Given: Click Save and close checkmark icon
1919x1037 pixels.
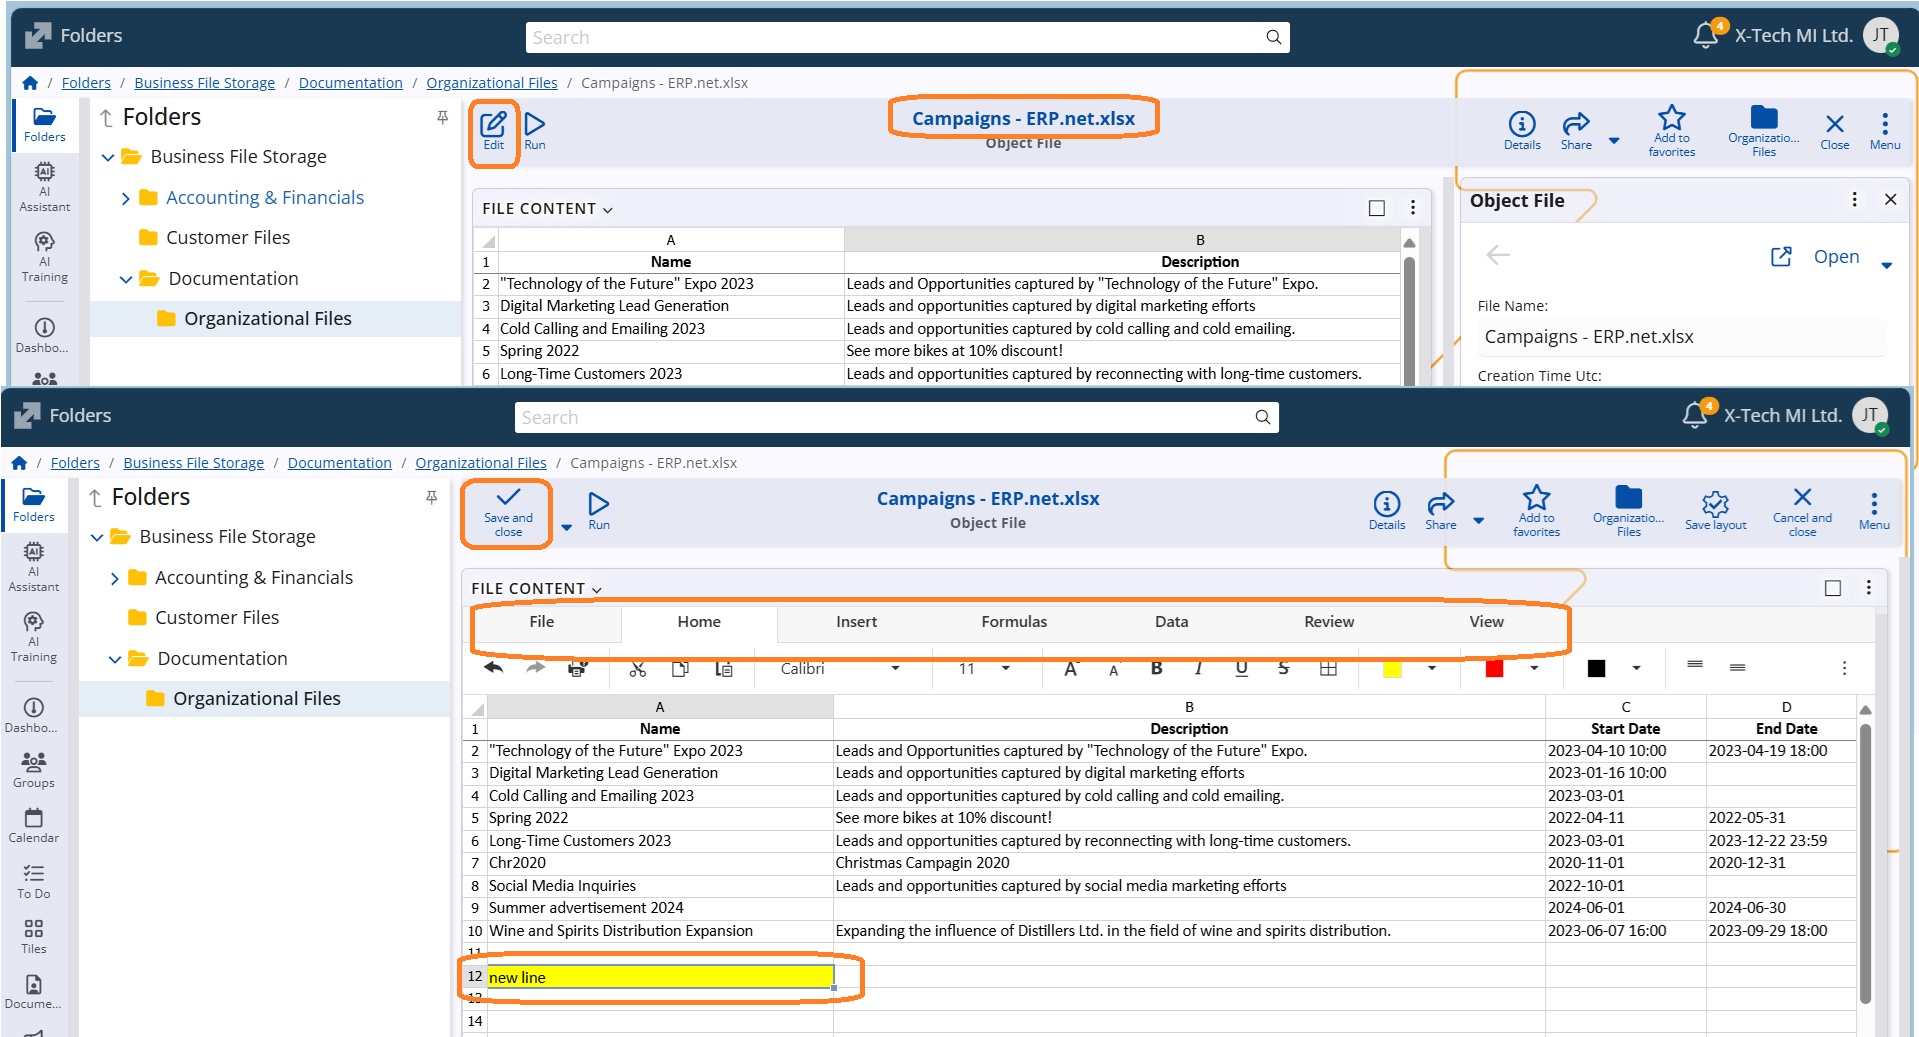Looking at the screenshot, I should pyautogui.click(x=508, y=497).
